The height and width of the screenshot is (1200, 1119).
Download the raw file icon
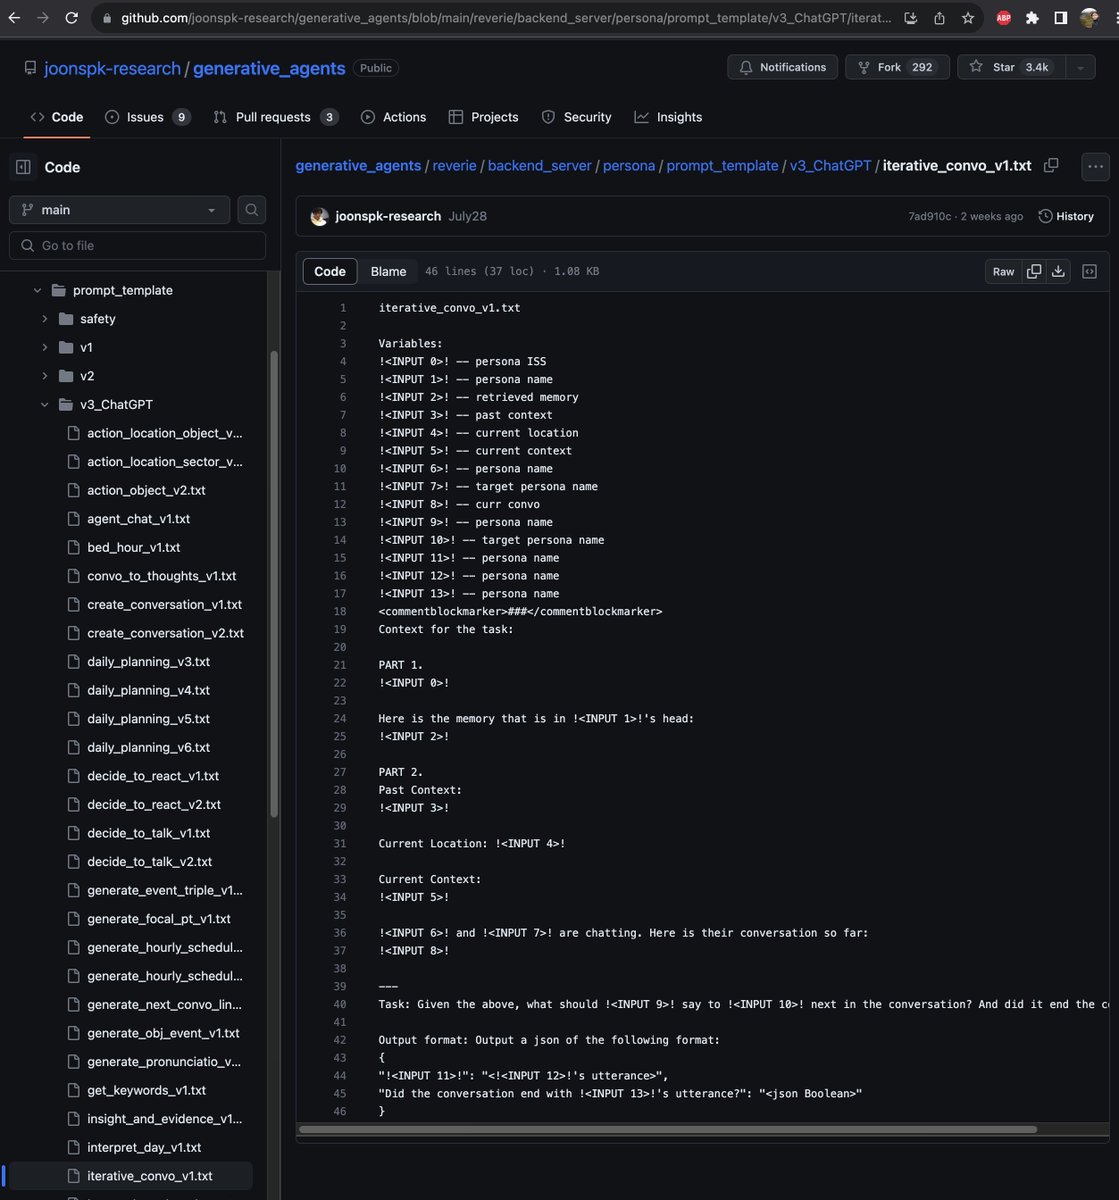coord(1058,271)
